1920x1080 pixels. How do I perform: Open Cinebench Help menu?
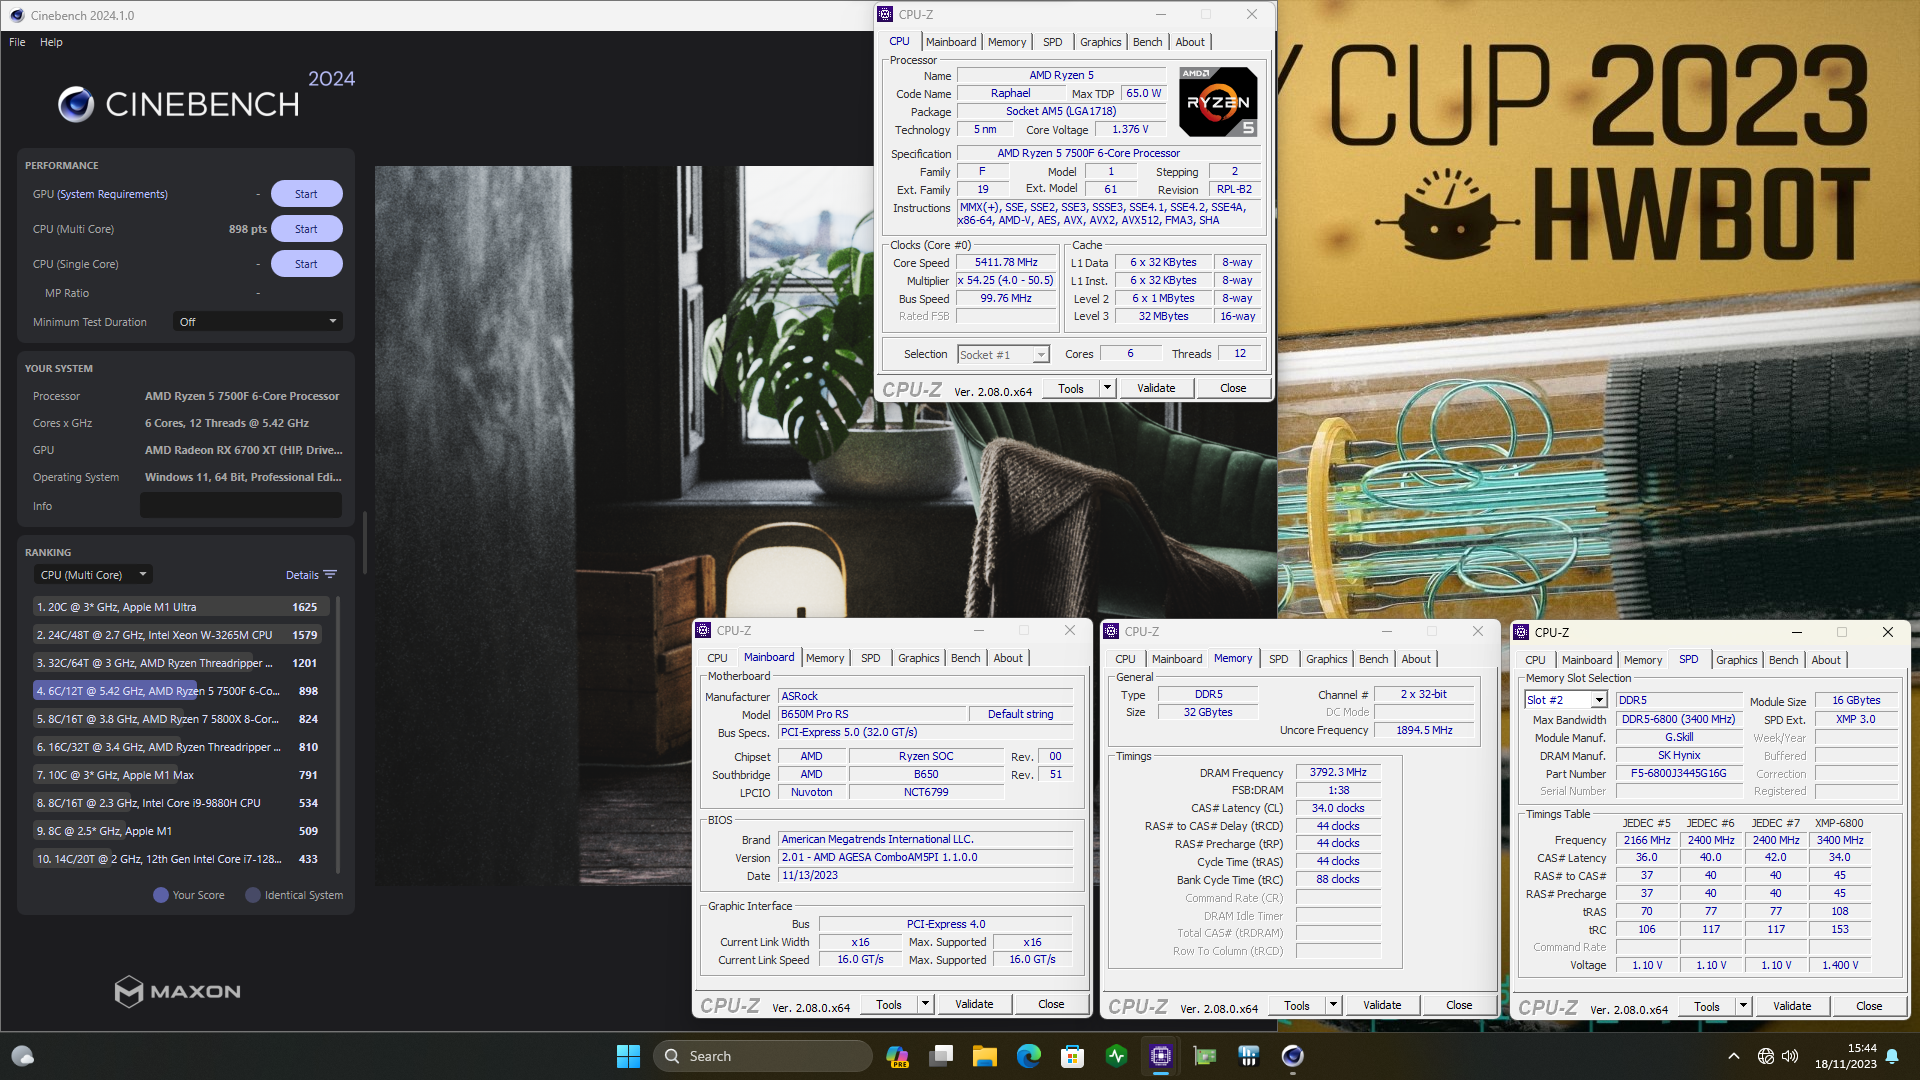51,42
